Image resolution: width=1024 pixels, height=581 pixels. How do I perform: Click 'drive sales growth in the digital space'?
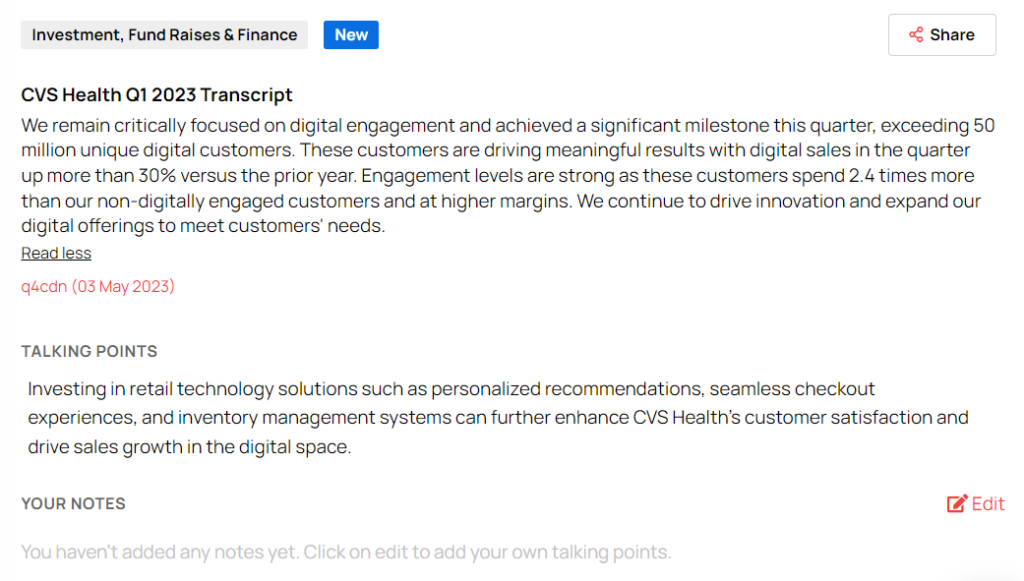click(190, 447)
